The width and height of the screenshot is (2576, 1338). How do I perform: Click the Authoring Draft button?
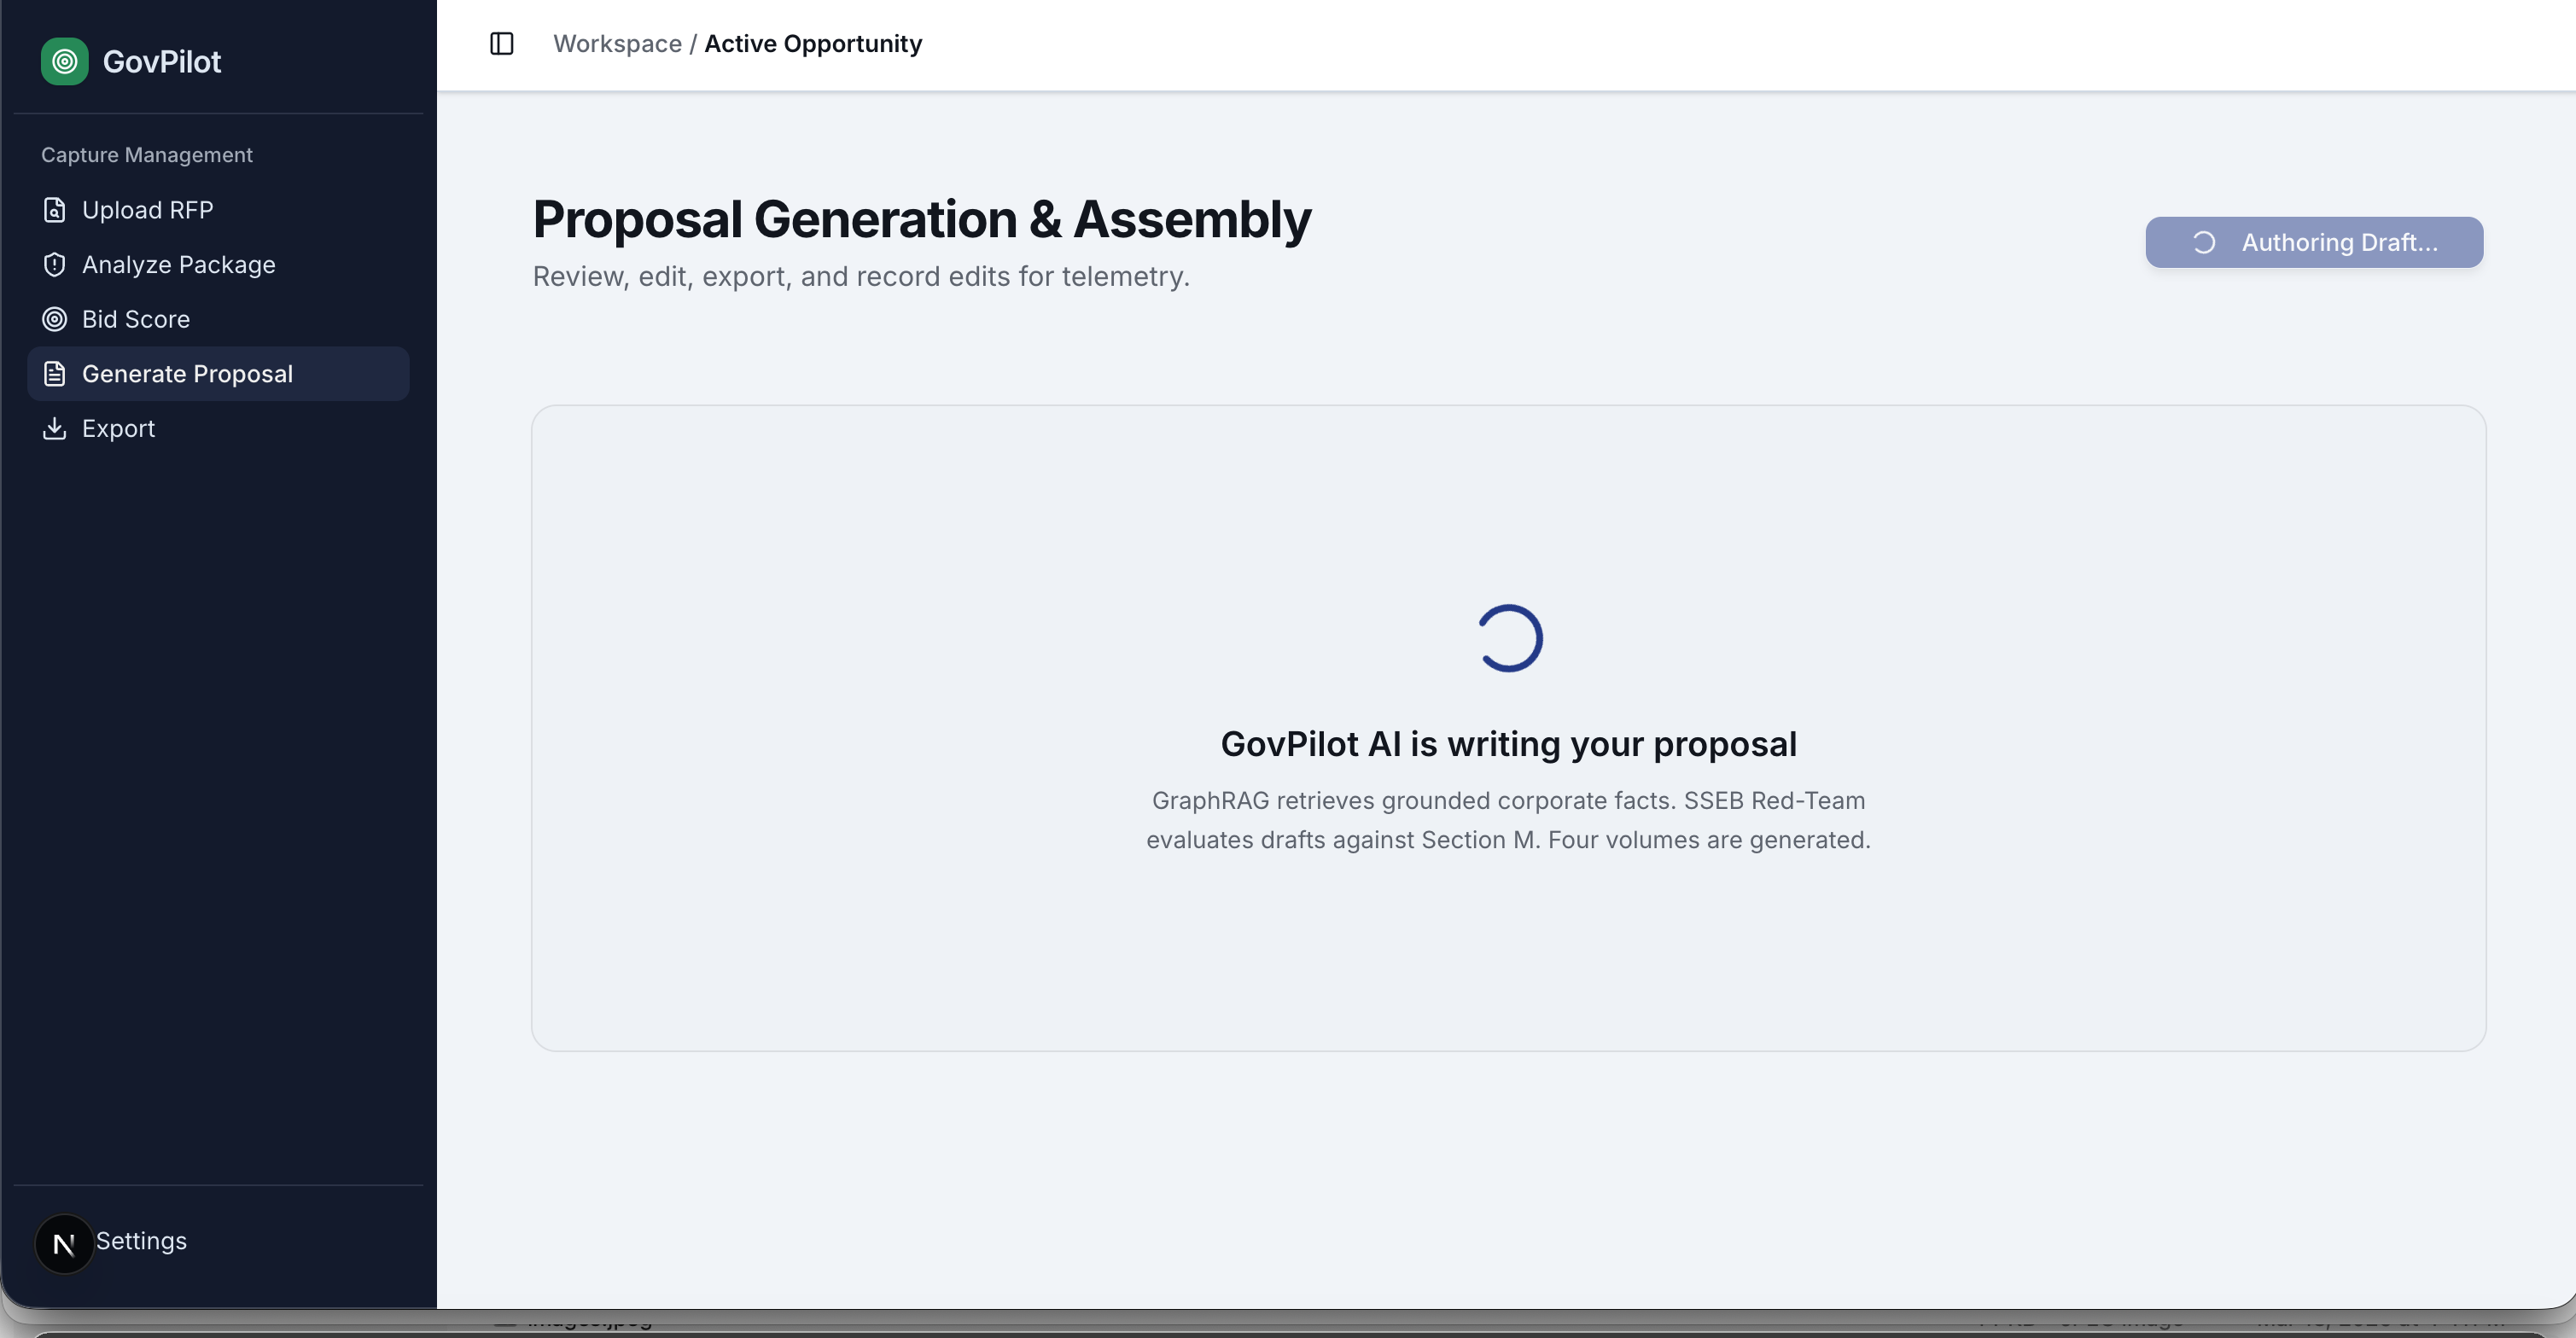(2314, 243)
